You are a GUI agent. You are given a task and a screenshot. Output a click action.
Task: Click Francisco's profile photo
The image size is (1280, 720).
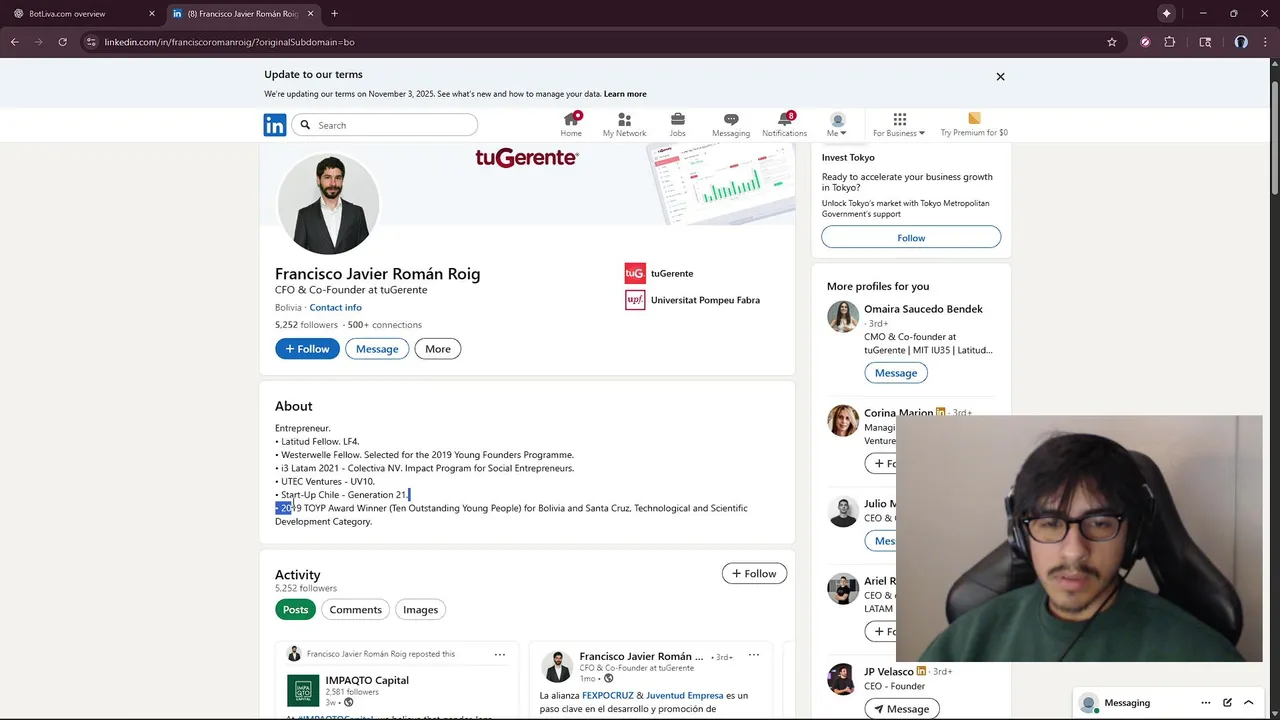327,205
